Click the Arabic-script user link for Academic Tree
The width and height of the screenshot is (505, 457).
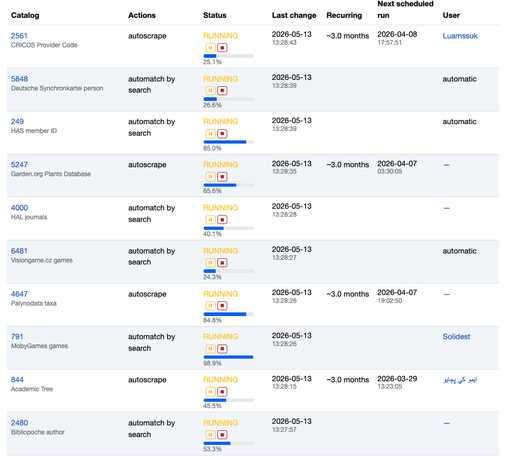(460, 380)
